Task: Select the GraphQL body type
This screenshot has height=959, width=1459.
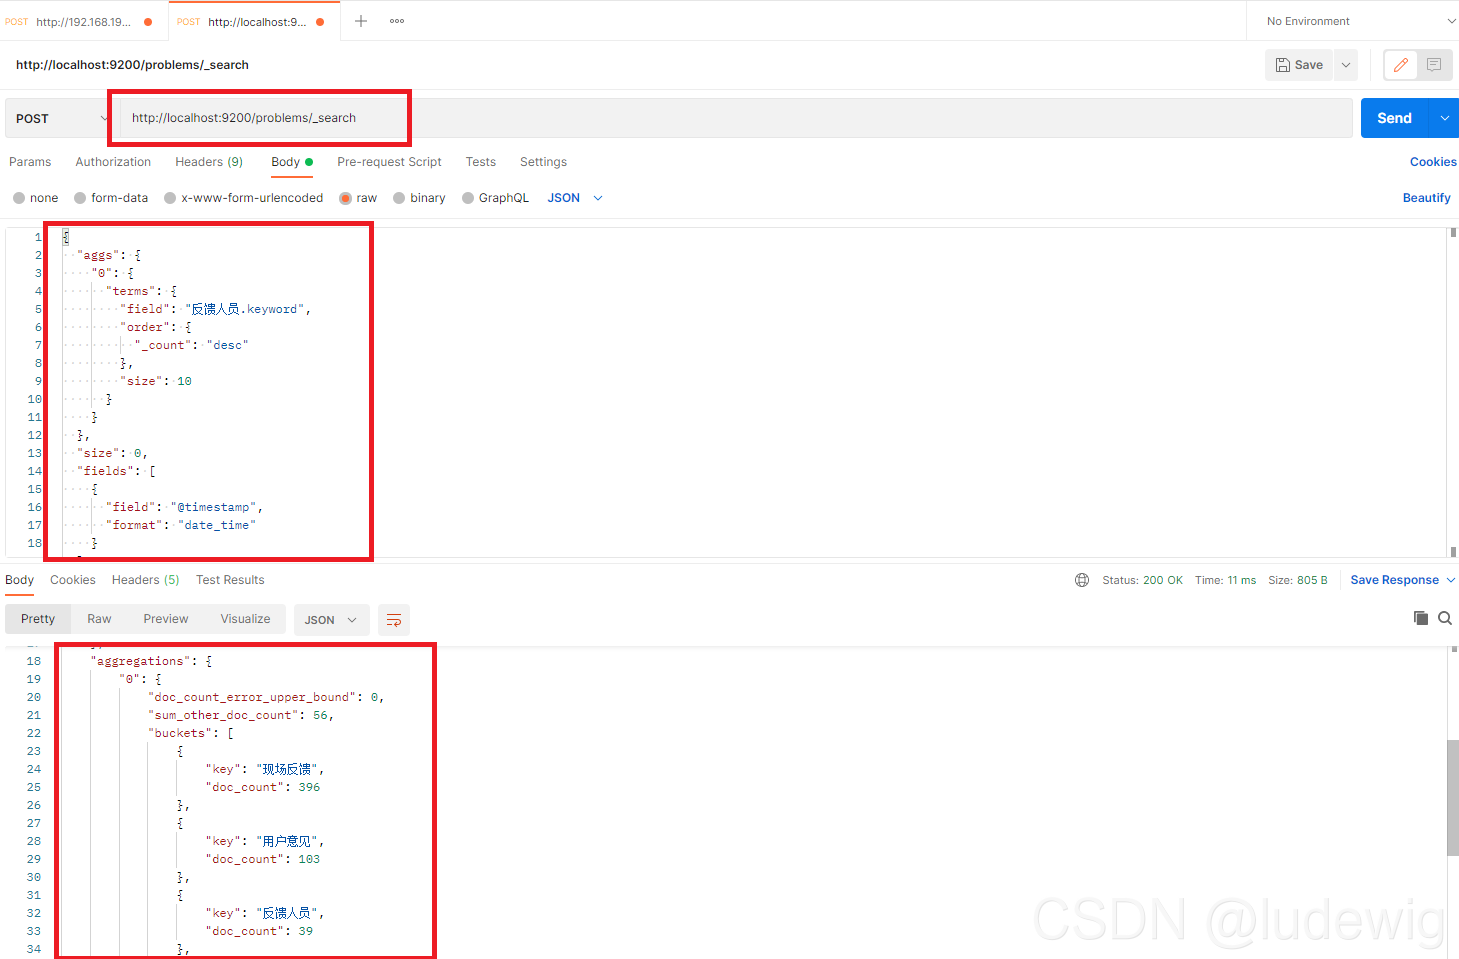Action: (495, 198)
